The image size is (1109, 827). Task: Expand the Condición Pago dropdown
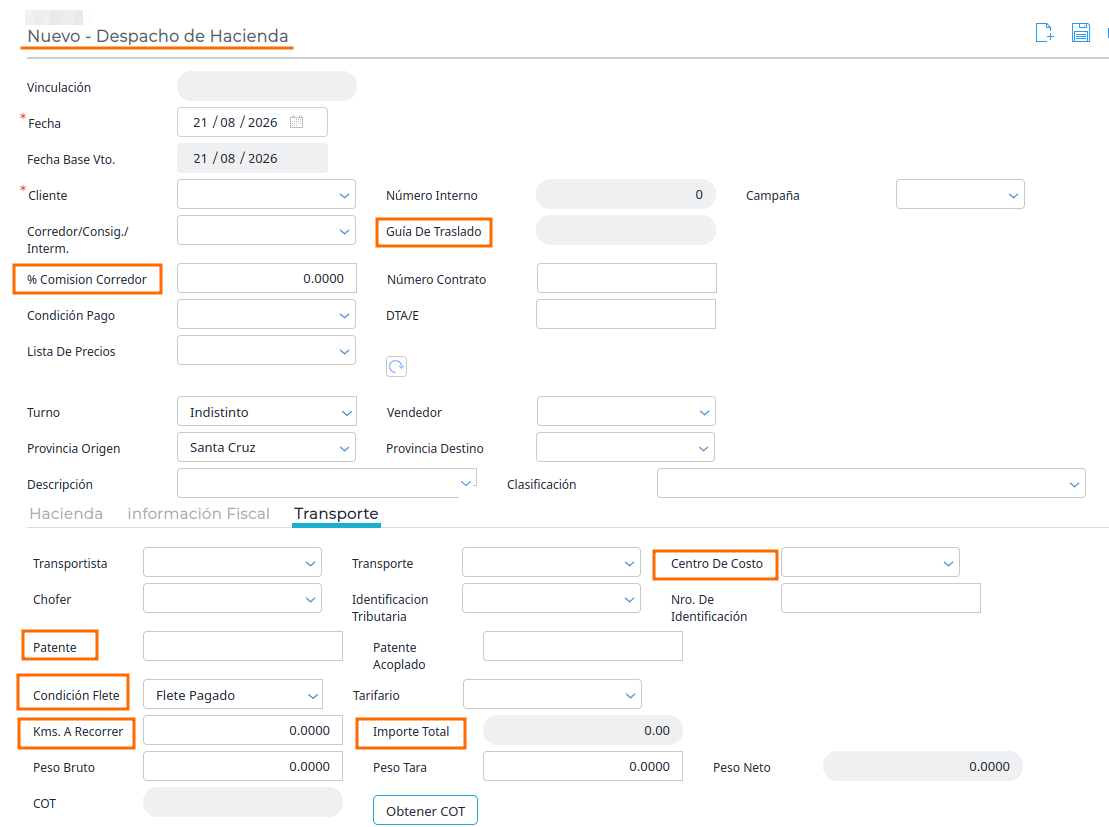pos(266,315)
